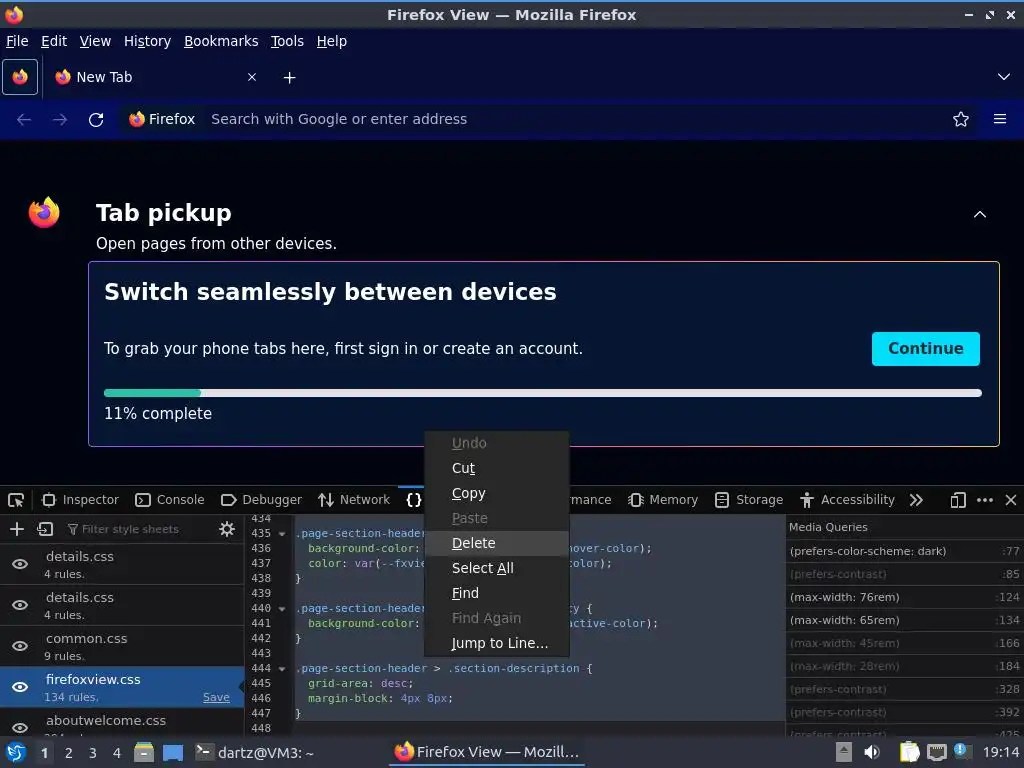Toggle visibility of firefoxview.css
Screen dimensions: 1024x768
point(20,687)
